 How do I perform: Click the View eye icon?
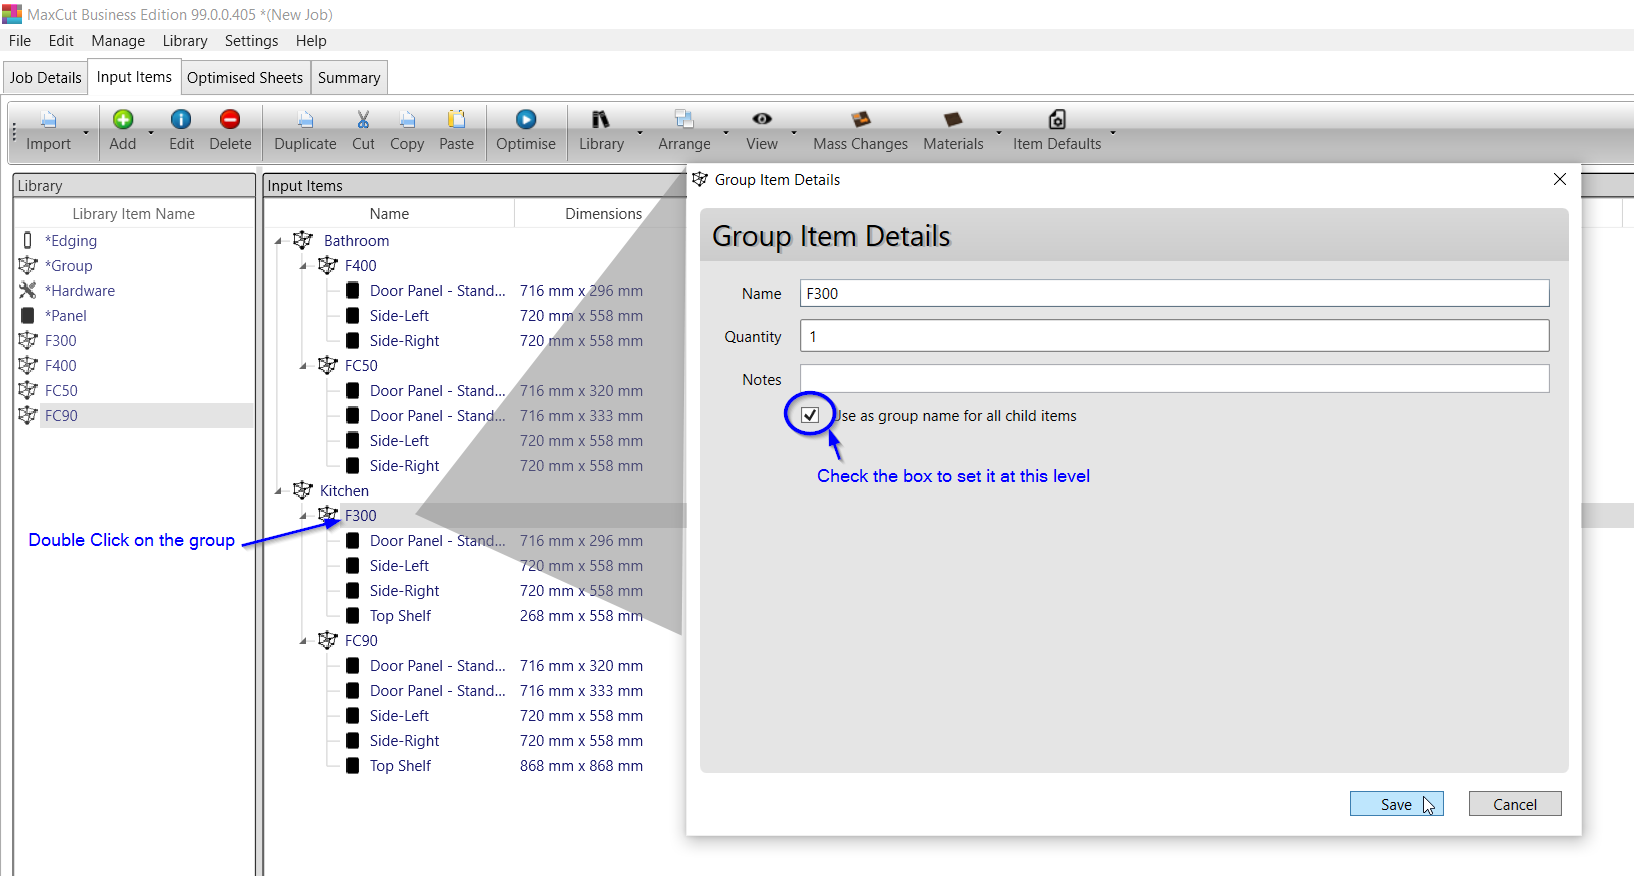point(762,119)
